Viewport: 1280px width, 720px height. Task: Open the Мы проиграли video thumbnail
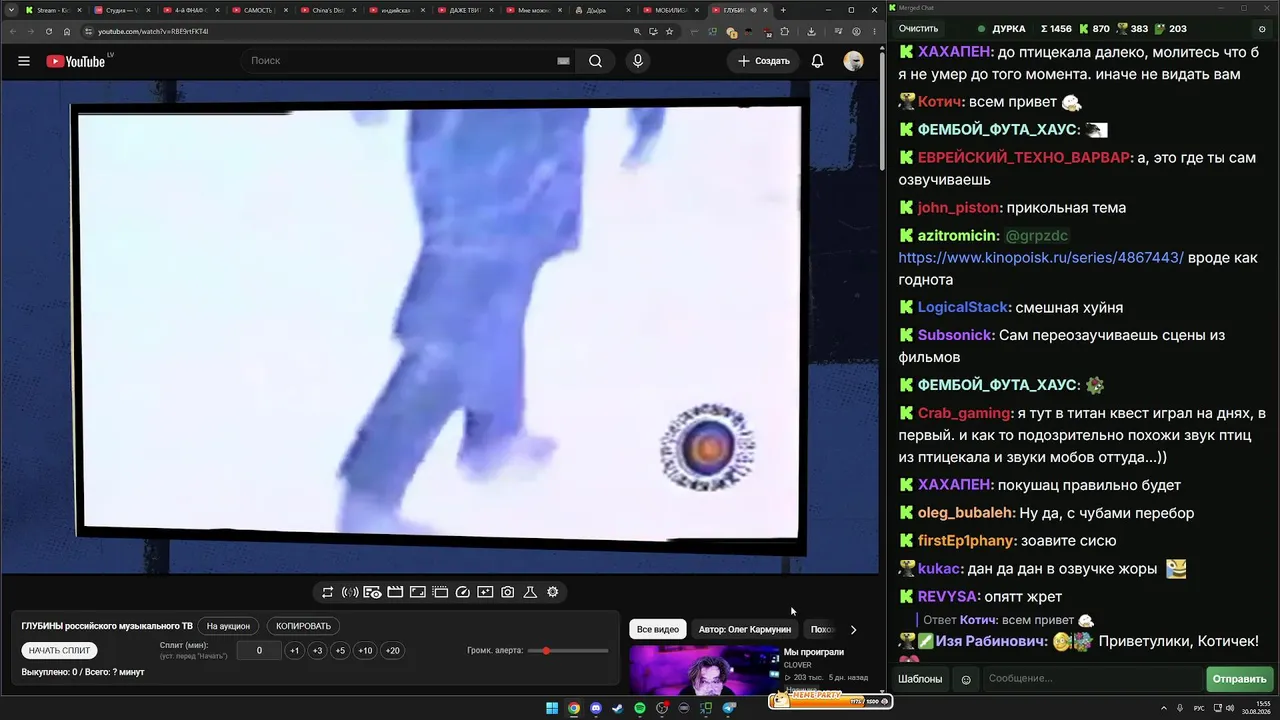point(704,670)
